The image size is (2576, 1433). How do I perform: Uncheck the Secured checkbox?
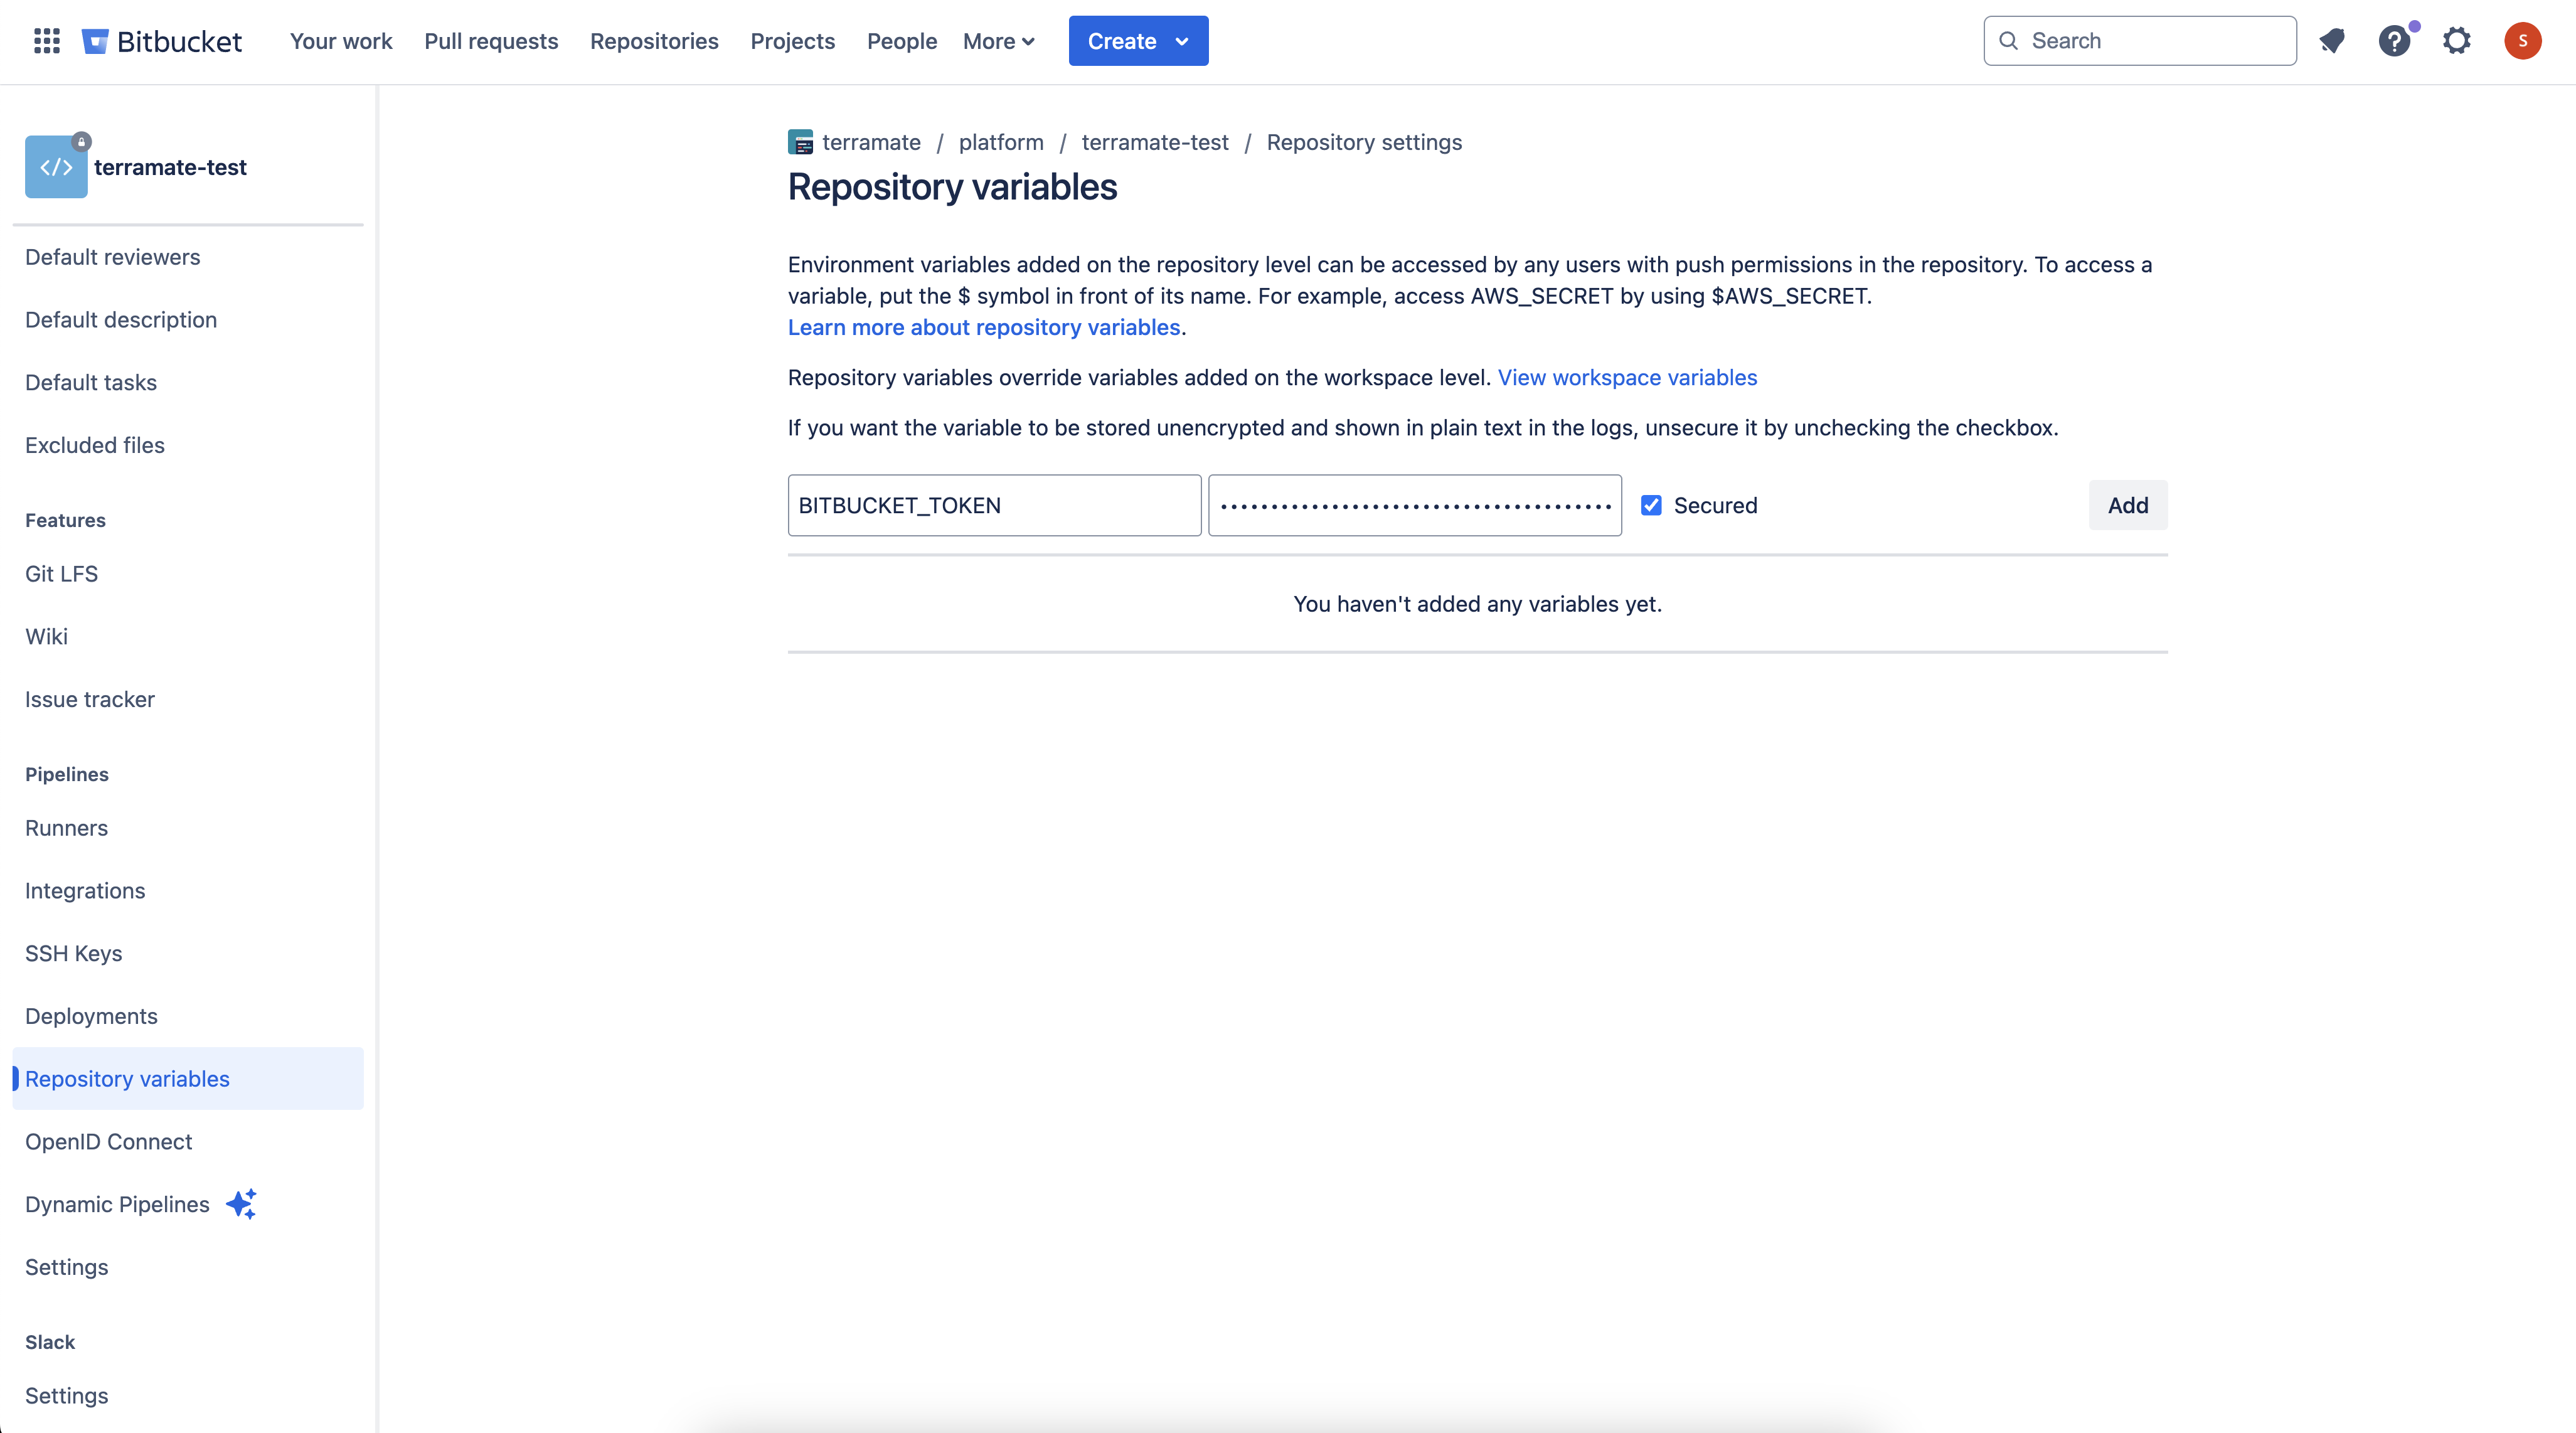click(x=1651, y=505)
